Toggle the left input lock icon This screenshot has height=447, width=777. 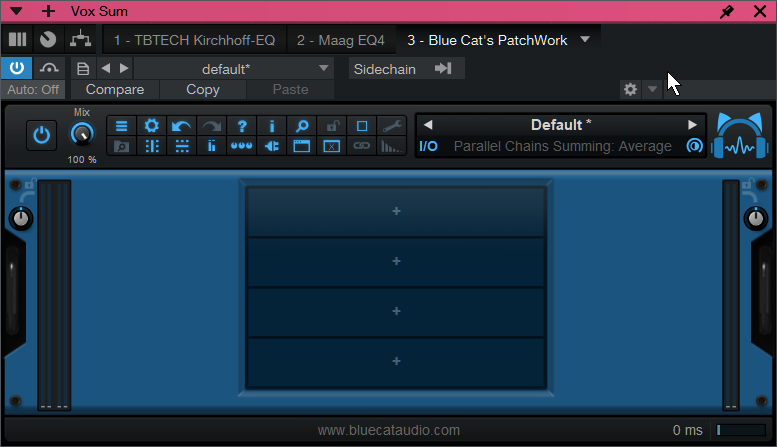(30, 184)
